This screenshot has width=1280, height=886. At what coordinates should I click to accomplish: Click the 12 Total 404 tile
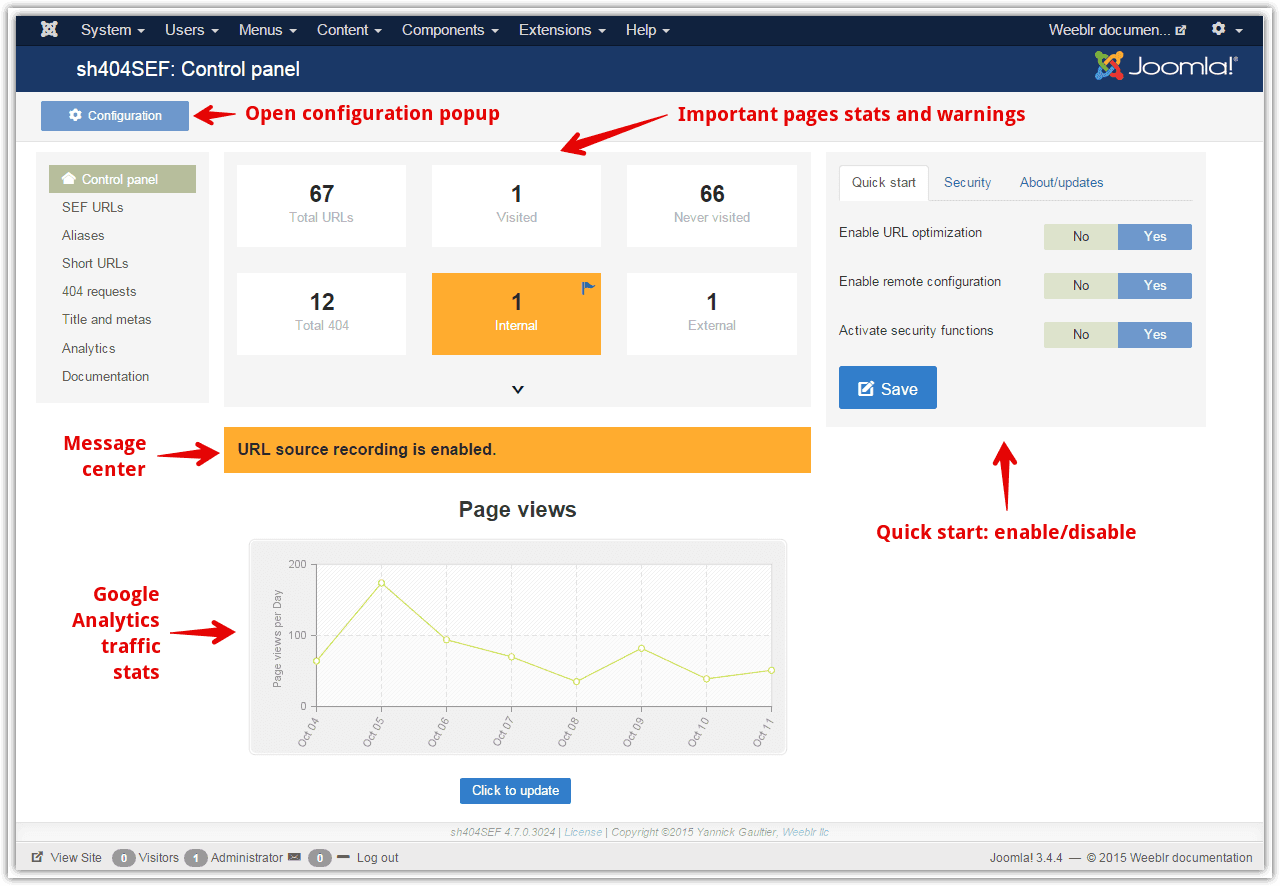[321, 314]
